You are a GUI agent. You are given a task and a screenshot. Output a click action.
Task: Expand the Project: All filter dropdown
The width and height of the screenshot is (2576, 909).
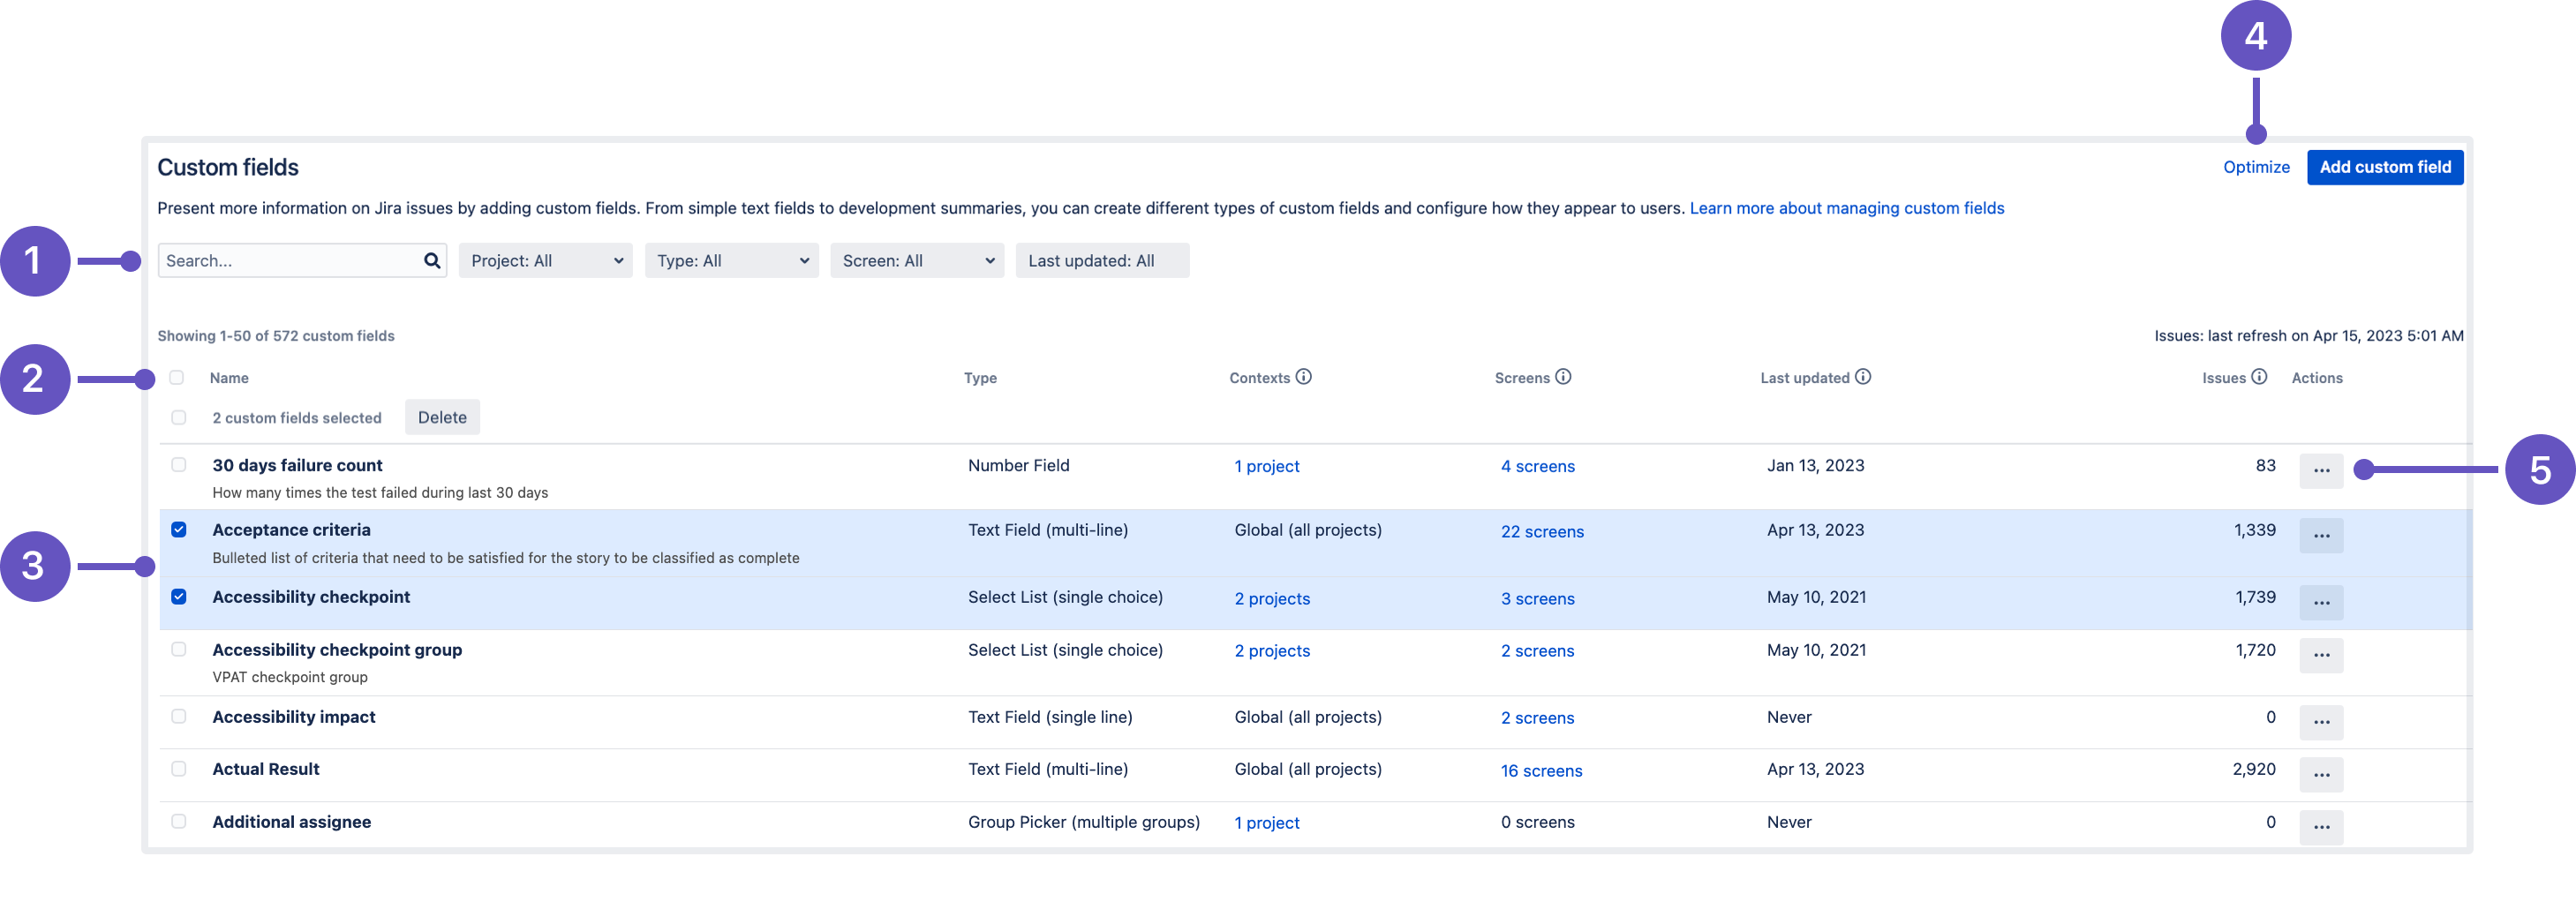click(x=546, y=261)
